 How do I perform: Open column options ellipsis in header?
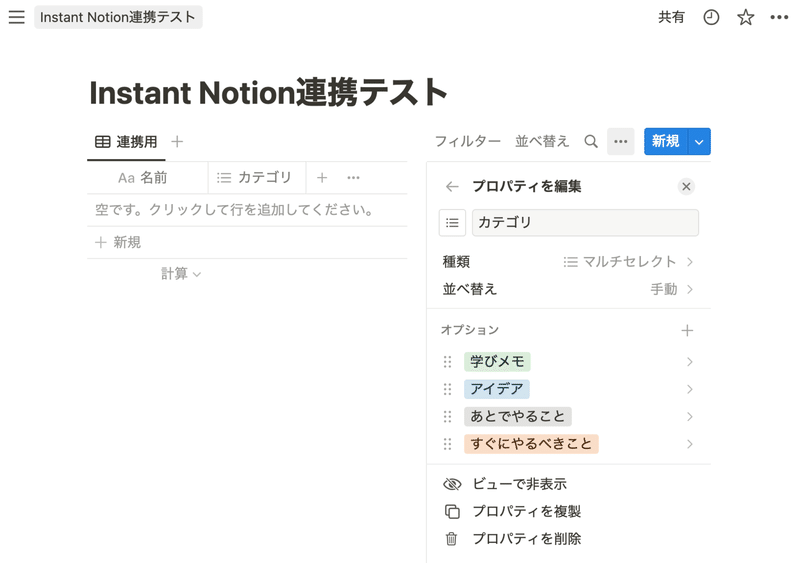353,178
